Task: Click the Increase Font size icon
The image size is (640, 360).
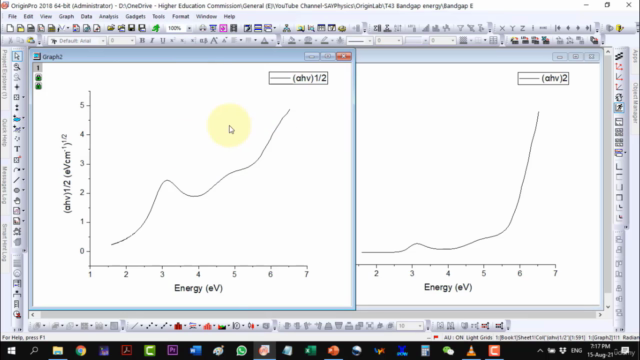Action: 214,41
